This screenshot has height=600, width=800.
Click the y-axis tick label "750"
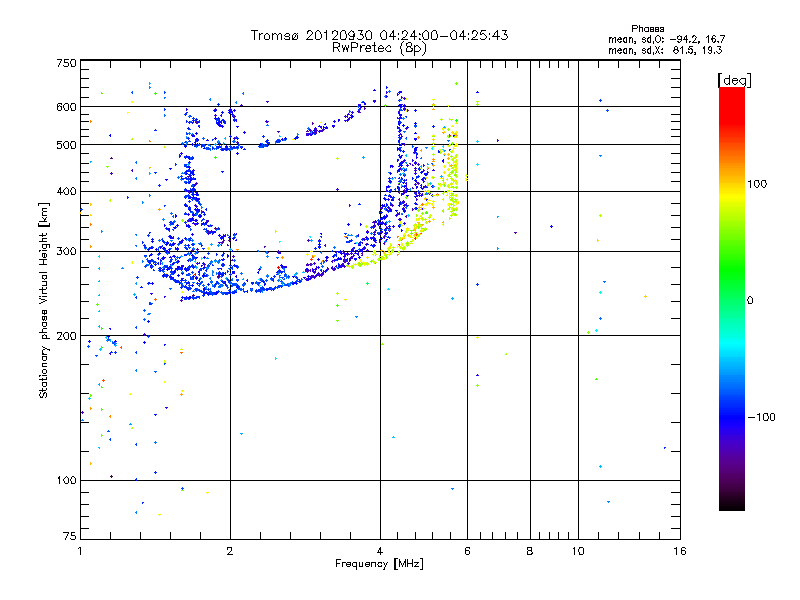coord(66,63)
